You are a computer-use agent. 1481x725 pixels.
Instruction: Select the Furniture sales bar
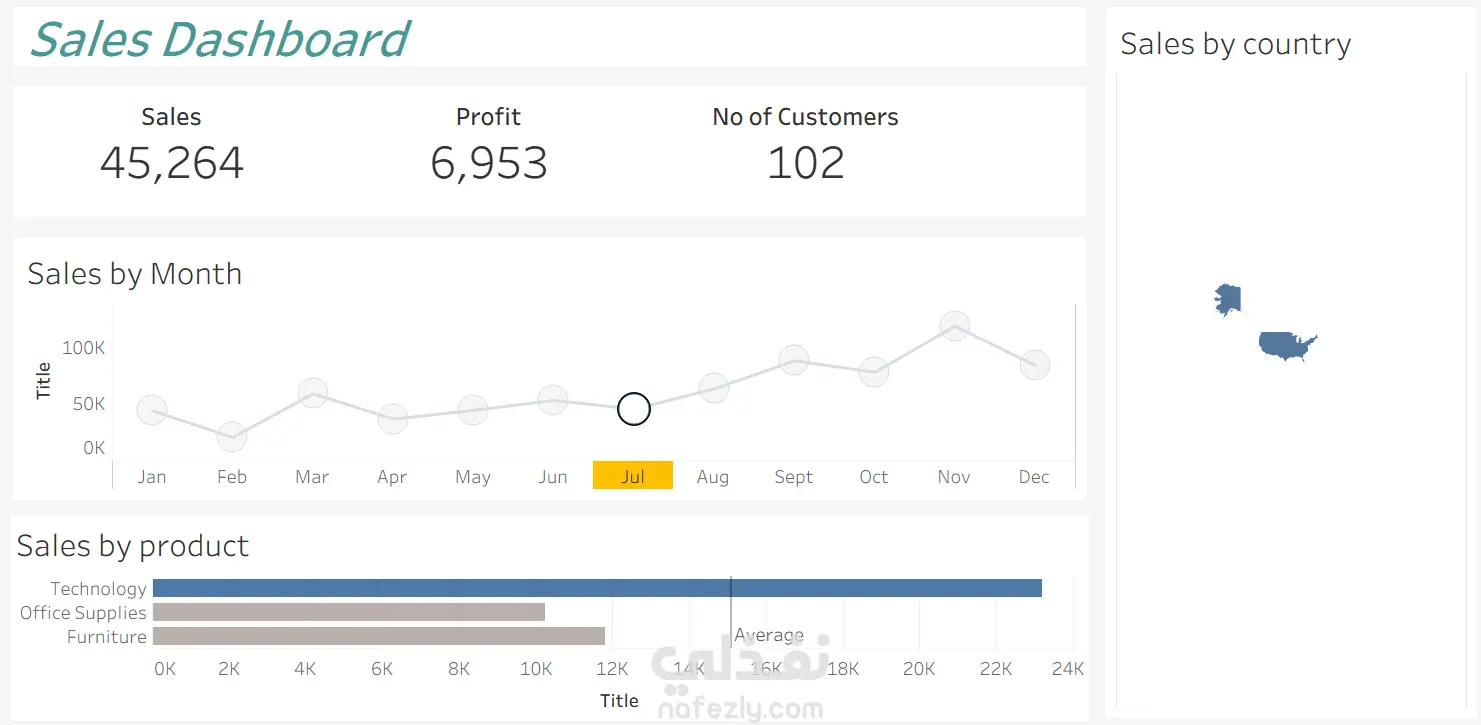[x=379, y=636]
